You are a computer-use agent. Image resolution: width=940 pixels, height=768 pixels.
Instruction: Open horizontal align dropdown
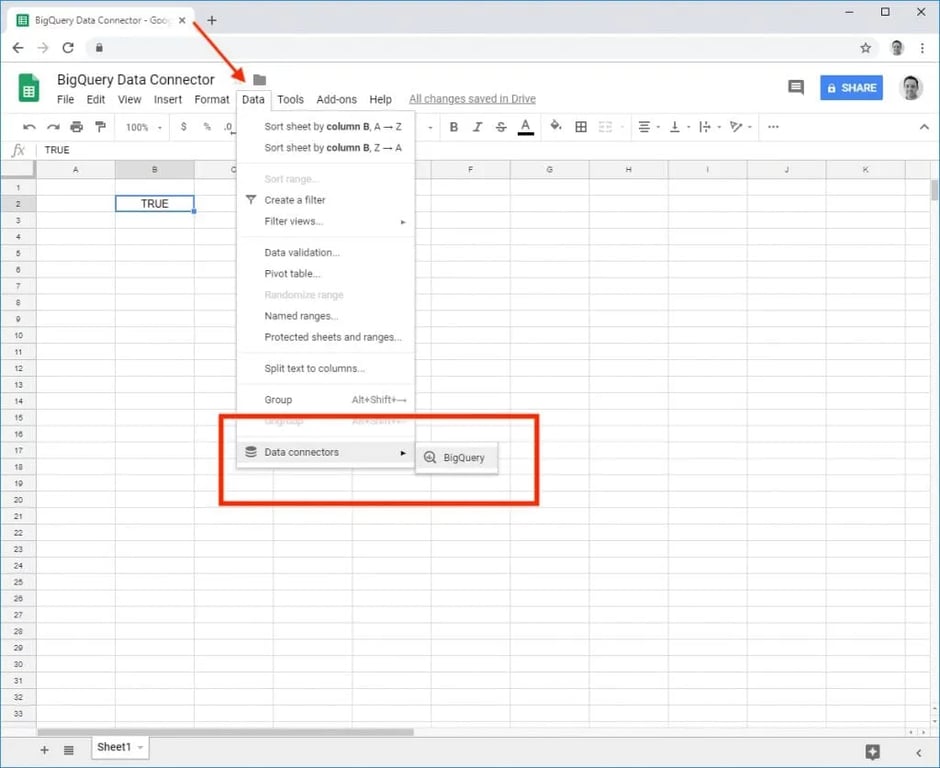coord(649,127)
